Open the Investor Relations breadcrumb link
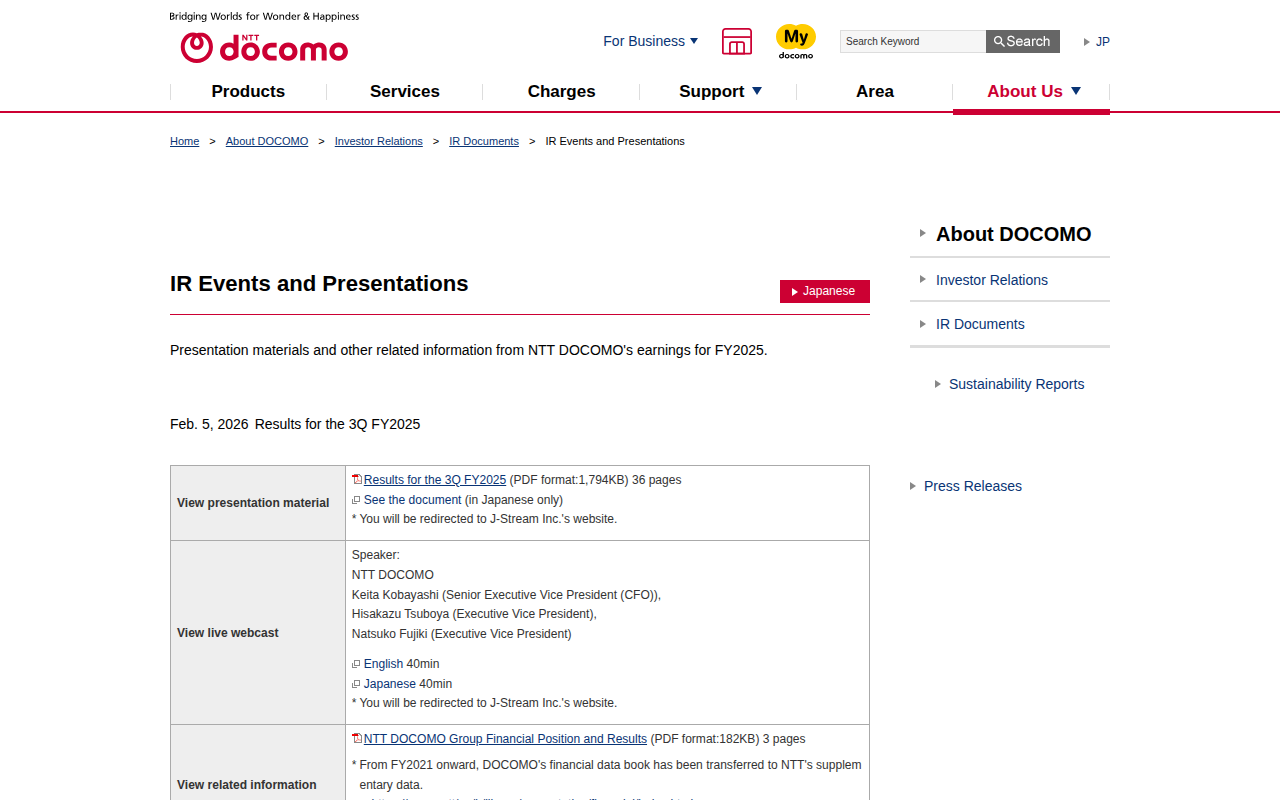The width and height of the screenshot is (1280, 800). point(378,141)
